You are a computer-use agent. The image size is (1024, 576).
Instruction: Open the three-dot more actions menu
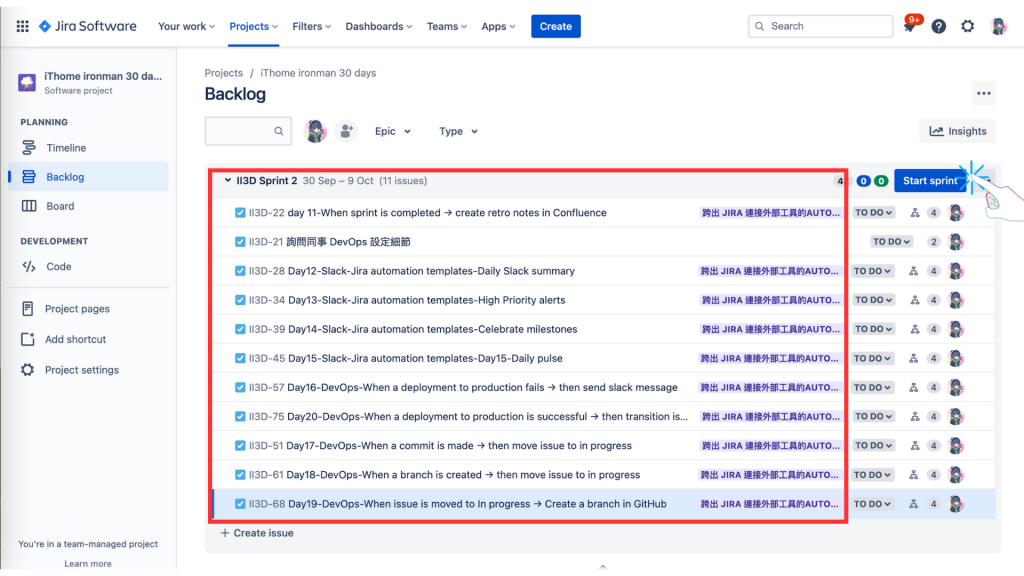[x=984, y=93]
